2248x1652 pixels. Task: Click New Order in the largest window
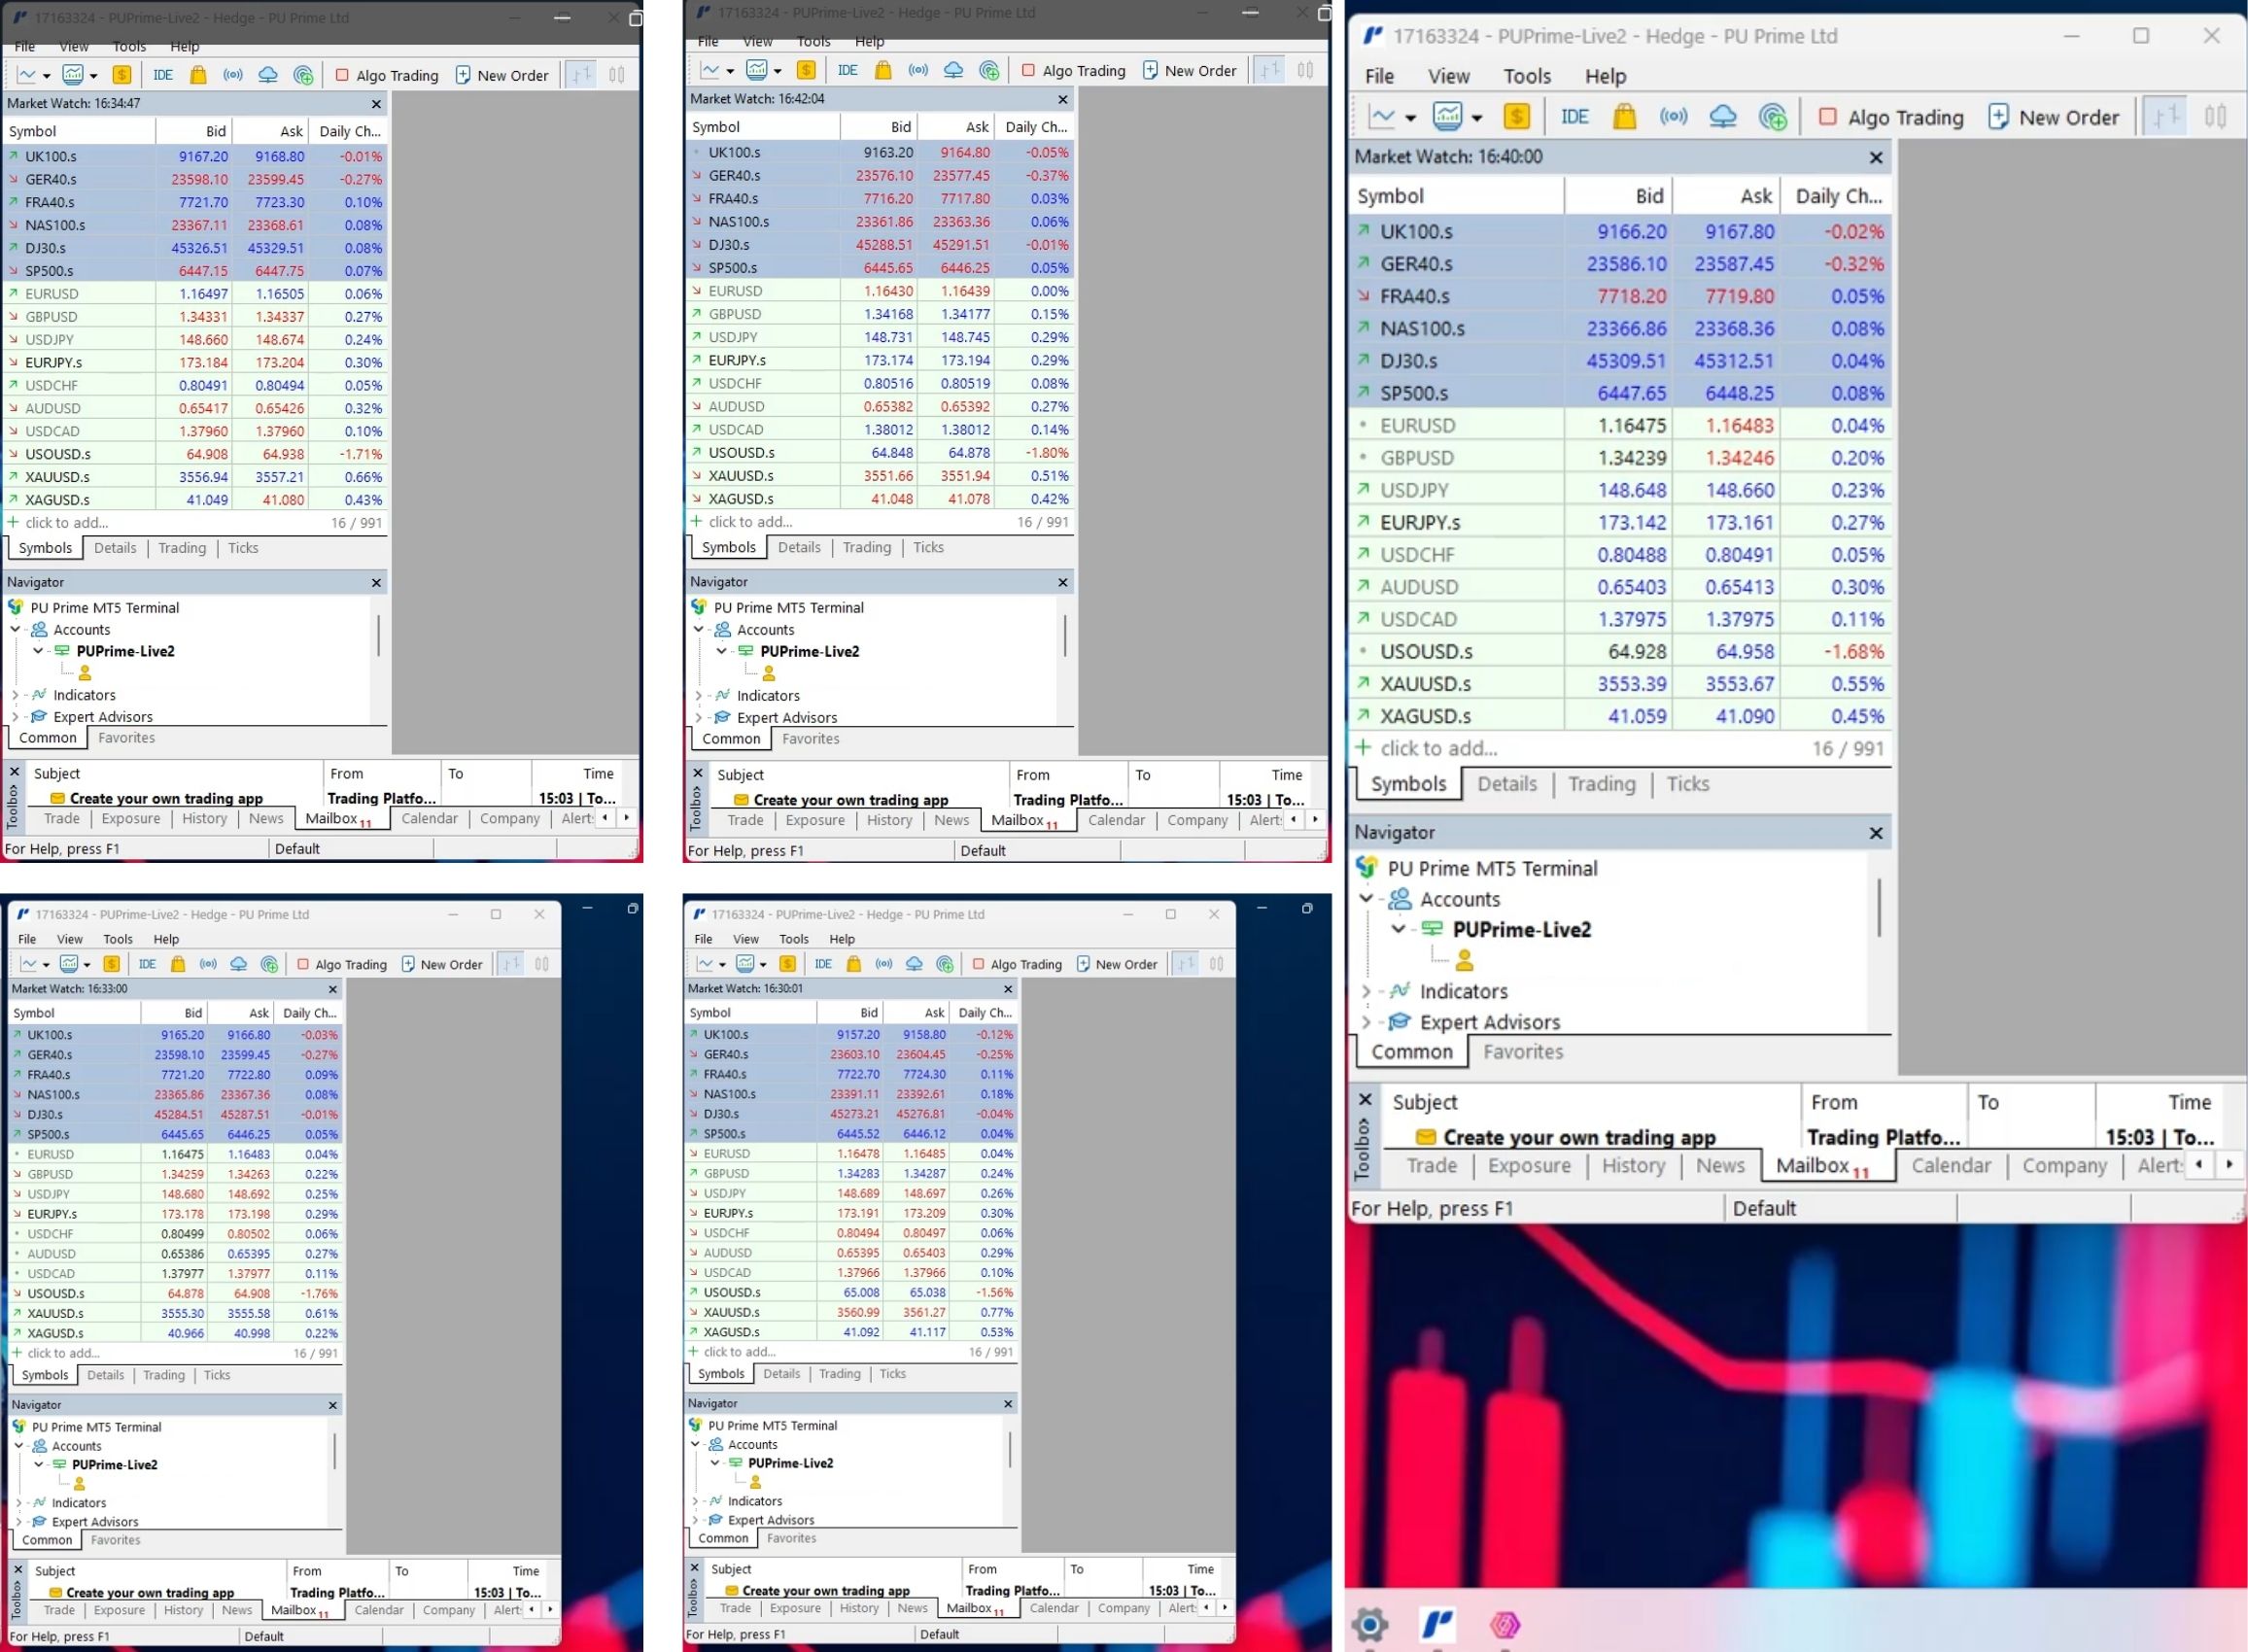click(2053, 117)
